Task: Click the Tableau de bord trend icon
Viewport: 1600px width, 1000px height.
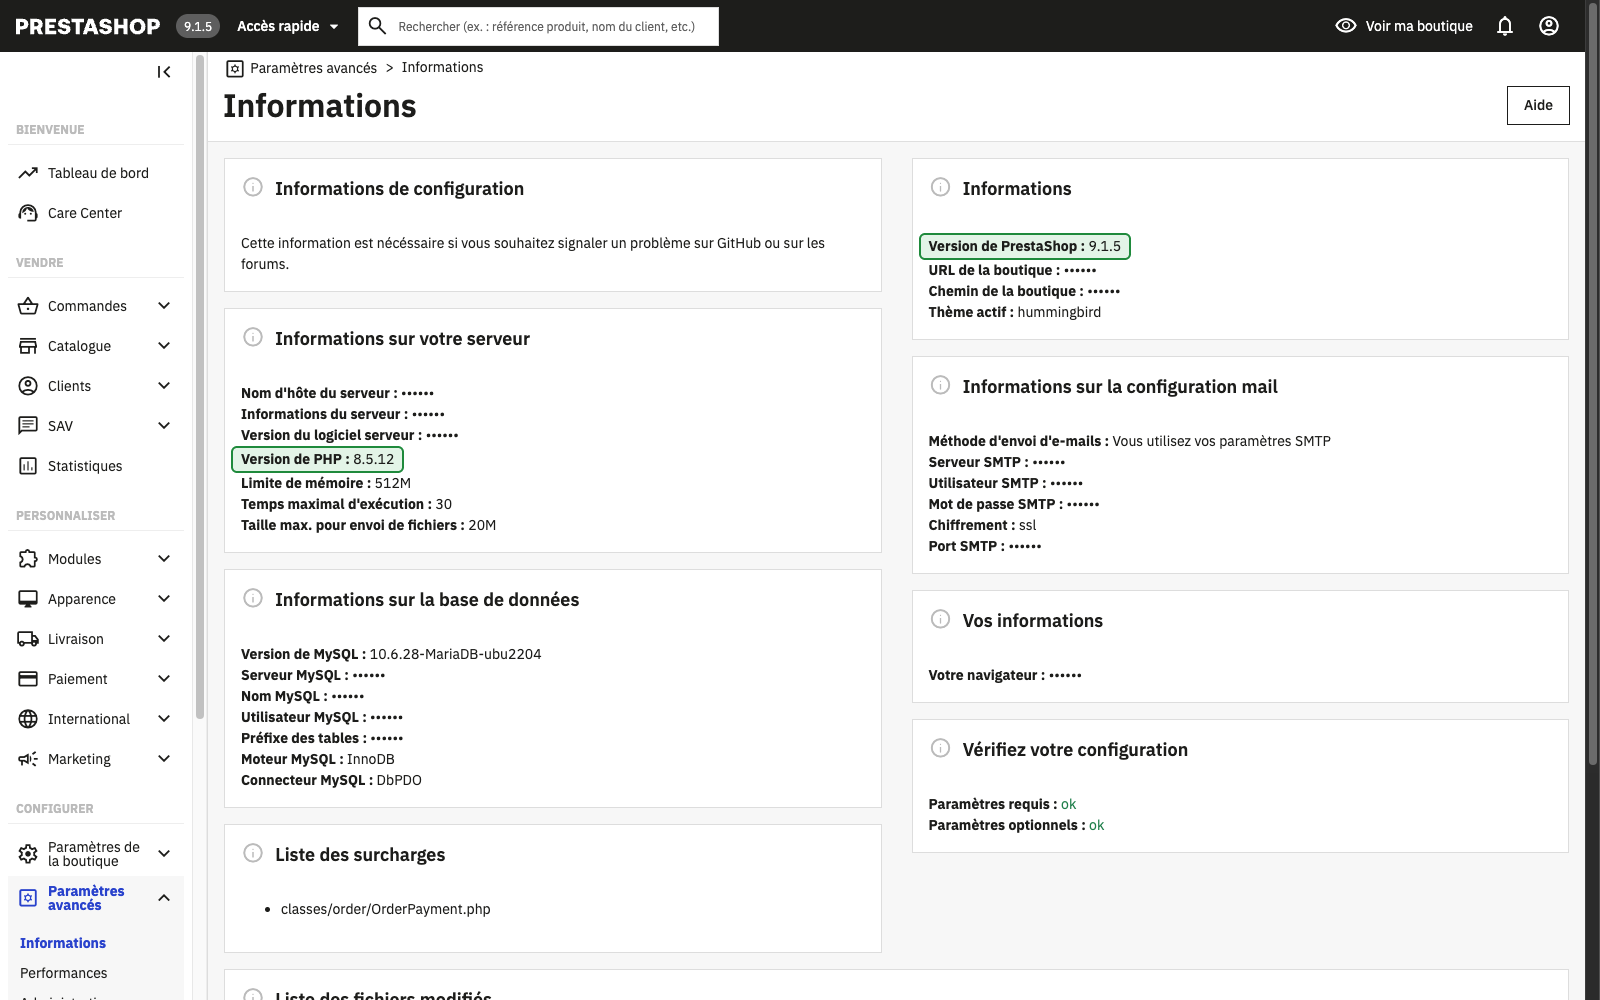Action: pos(28,173)
